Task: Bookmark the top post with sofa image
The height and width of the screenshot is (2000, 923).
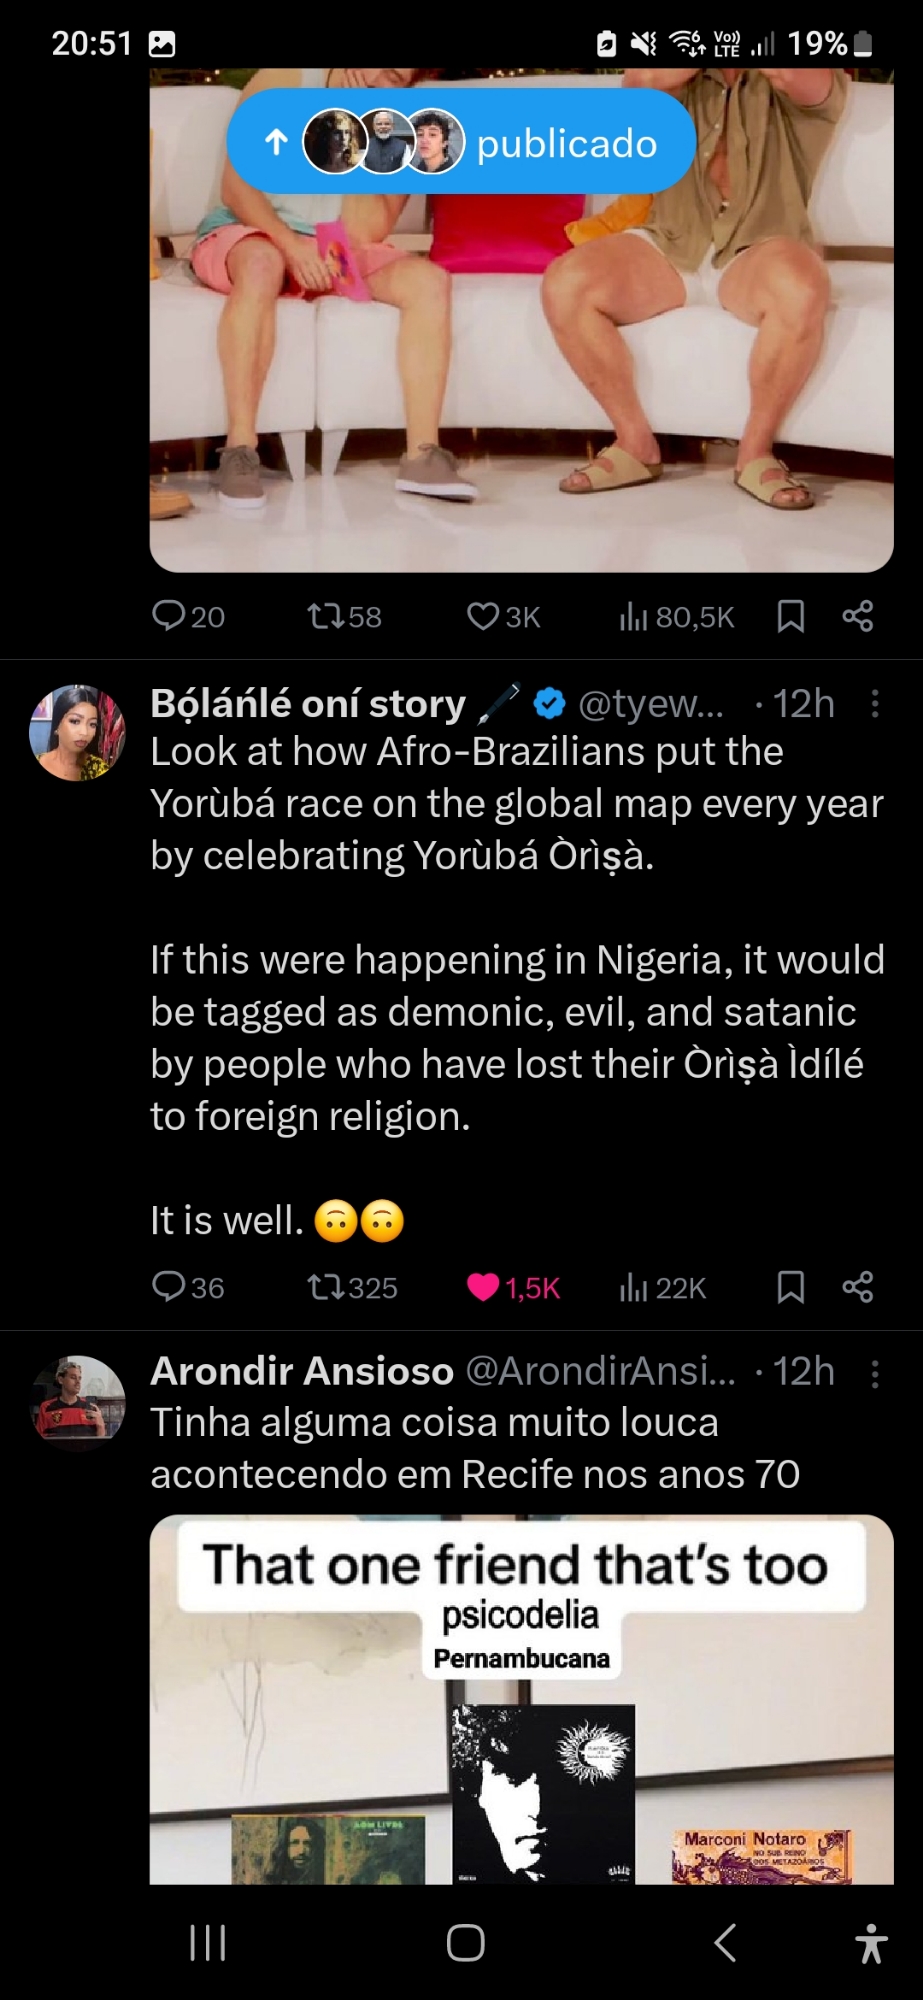Action: tap(791, 616)
